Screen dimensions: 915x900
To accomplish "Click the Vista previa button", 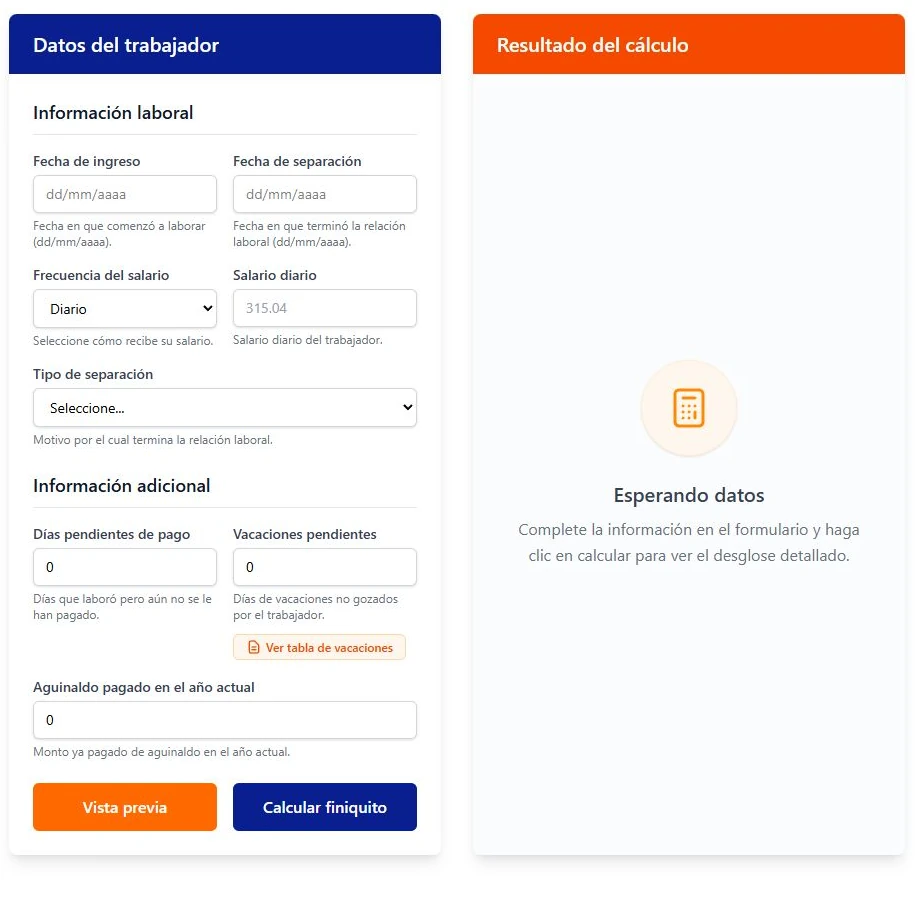I will (125, 807).
